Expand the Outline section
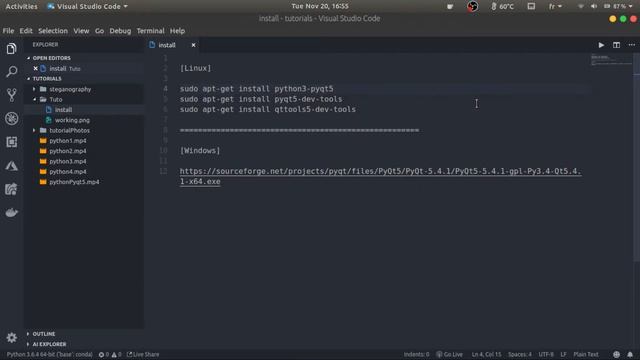Viewport: 640px width, 360px height. pyautogui.click(x=44, y=334)
